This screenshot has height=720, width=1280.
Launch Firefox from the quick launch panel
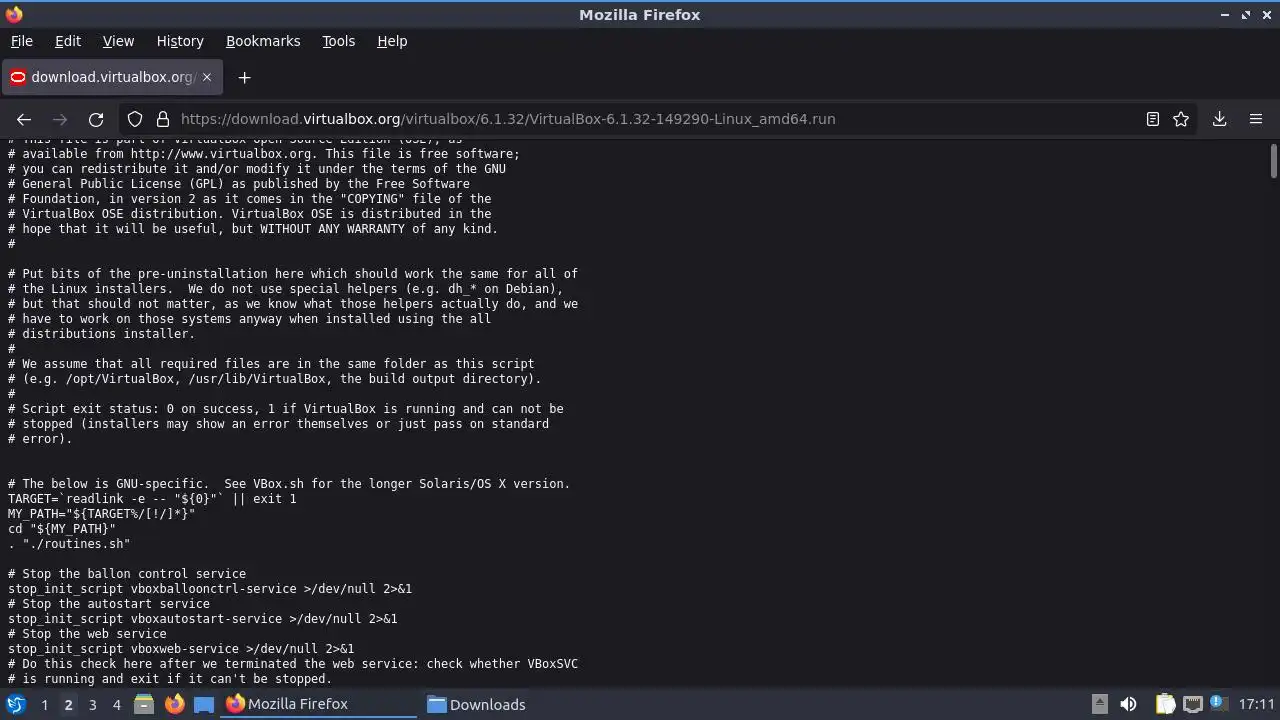(174, 704)
